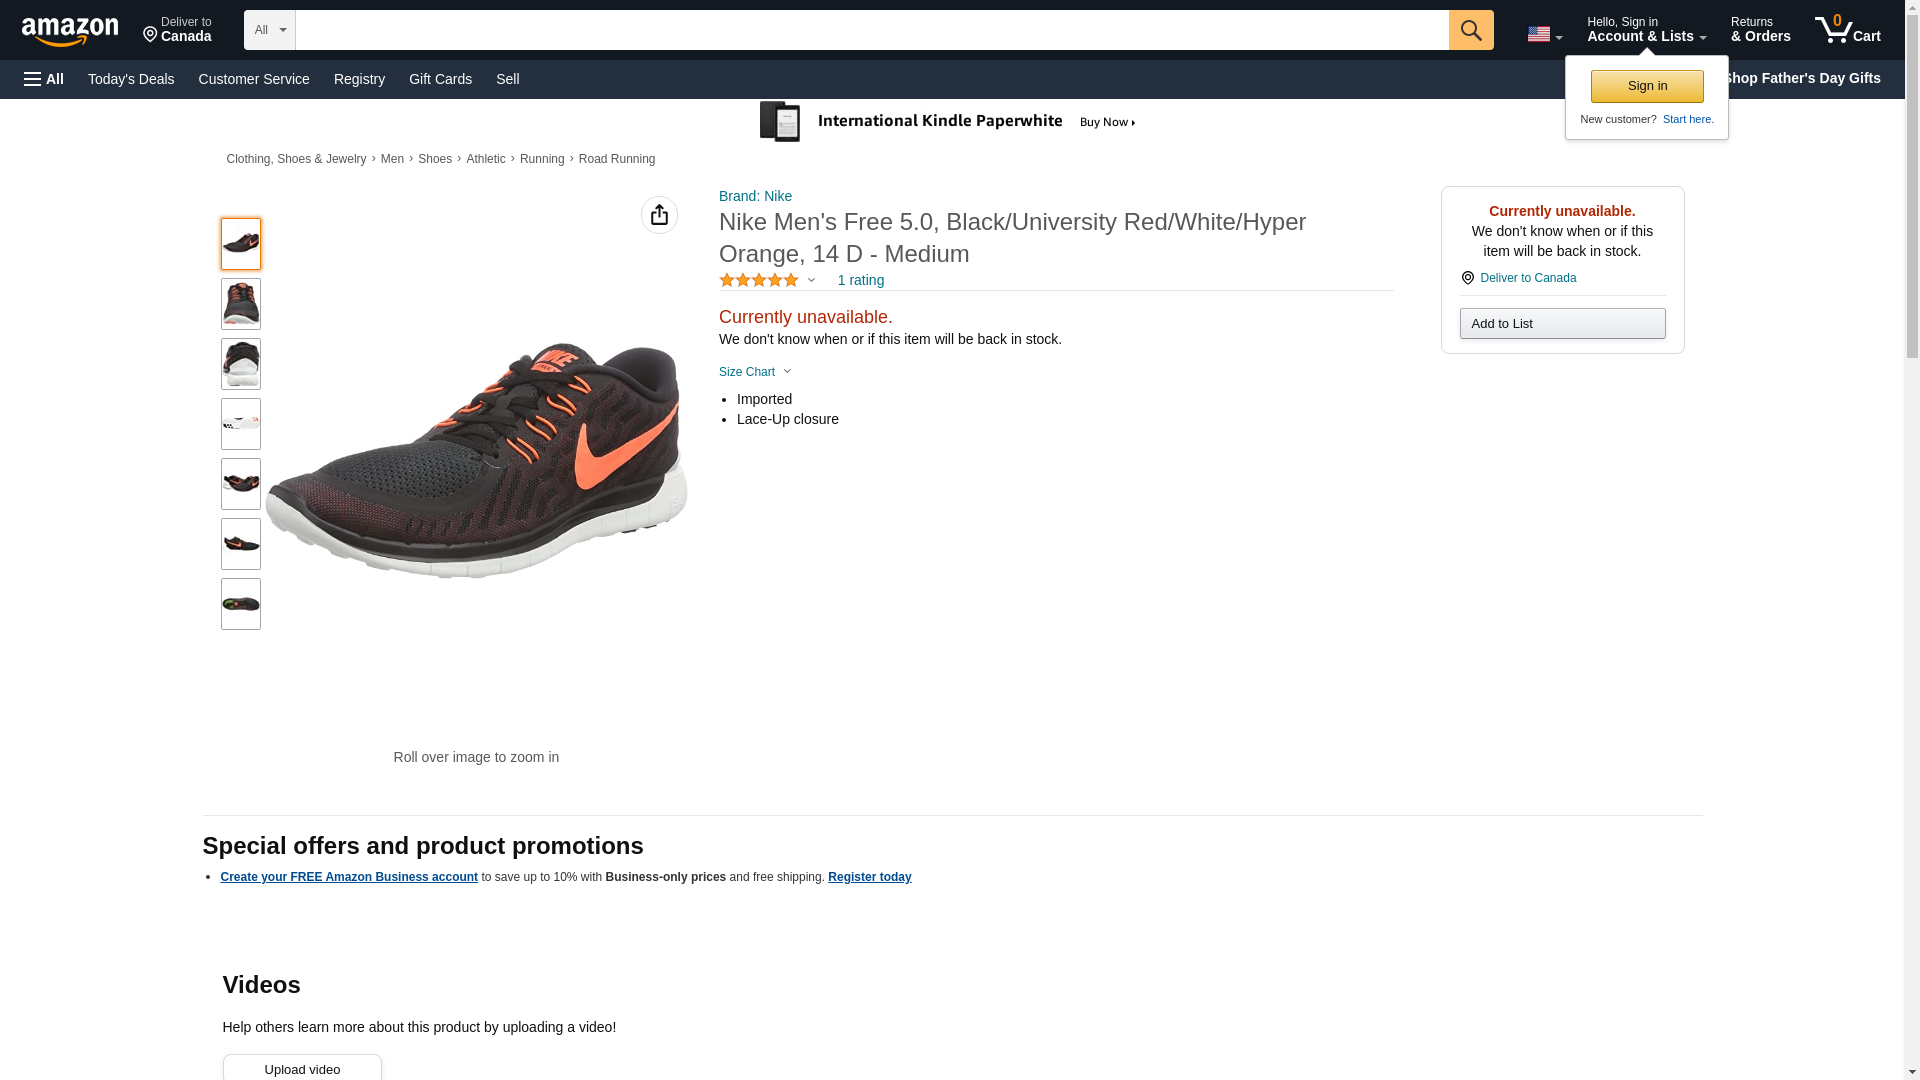Image resolution: width=1920 pixels, height=1080 pixels.
Task: Click the Deliver to Canada location icon
Action: coord(1467,278)
